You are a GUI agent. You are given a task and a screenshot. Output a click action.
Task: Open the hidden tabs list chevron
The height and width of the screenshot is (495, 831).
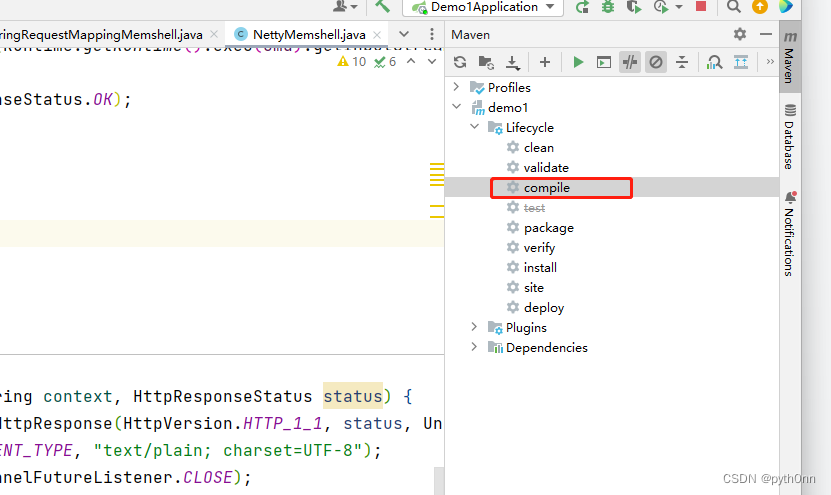click(x=404, y=34)
